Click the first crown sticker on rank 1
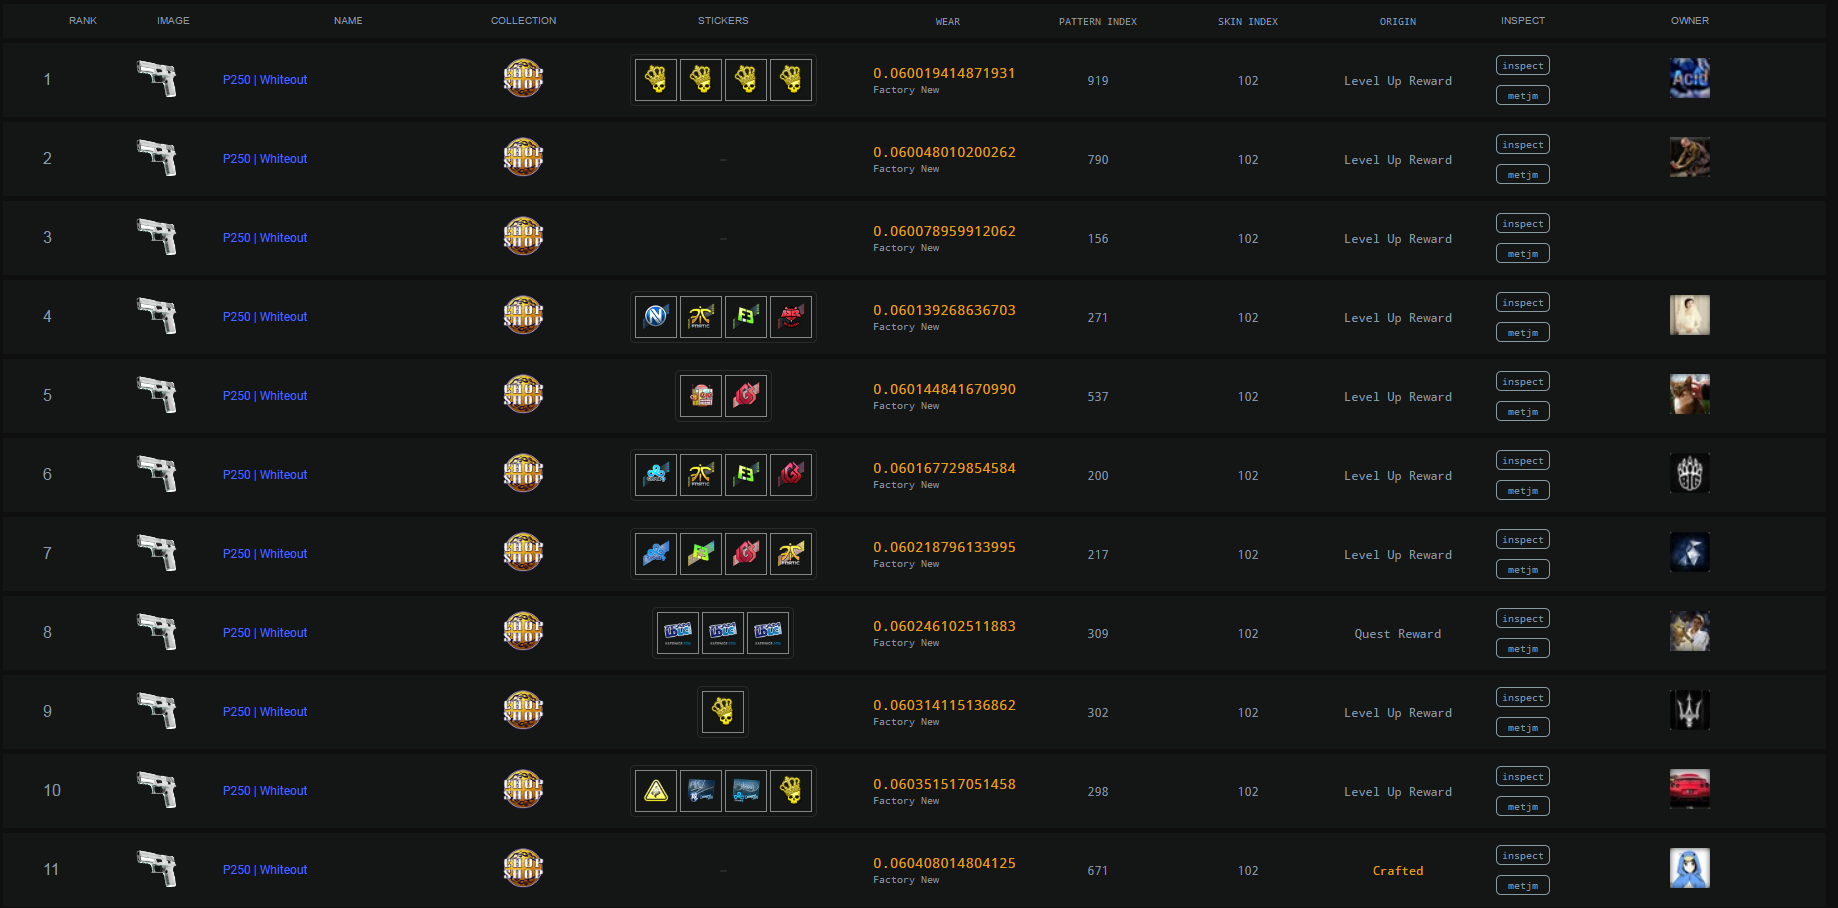 656,80
